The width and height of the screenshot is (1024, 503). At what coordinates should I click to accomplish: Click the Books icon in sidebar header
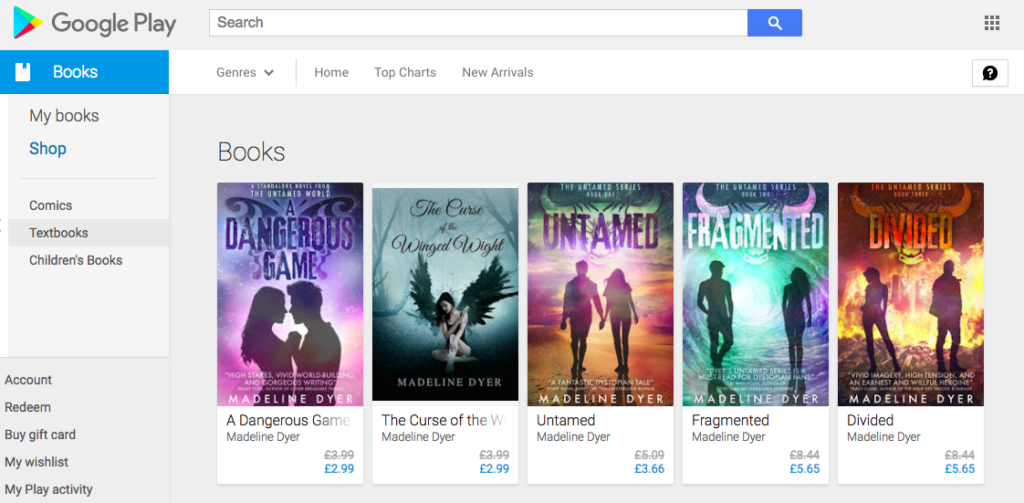tap(23, 72)
